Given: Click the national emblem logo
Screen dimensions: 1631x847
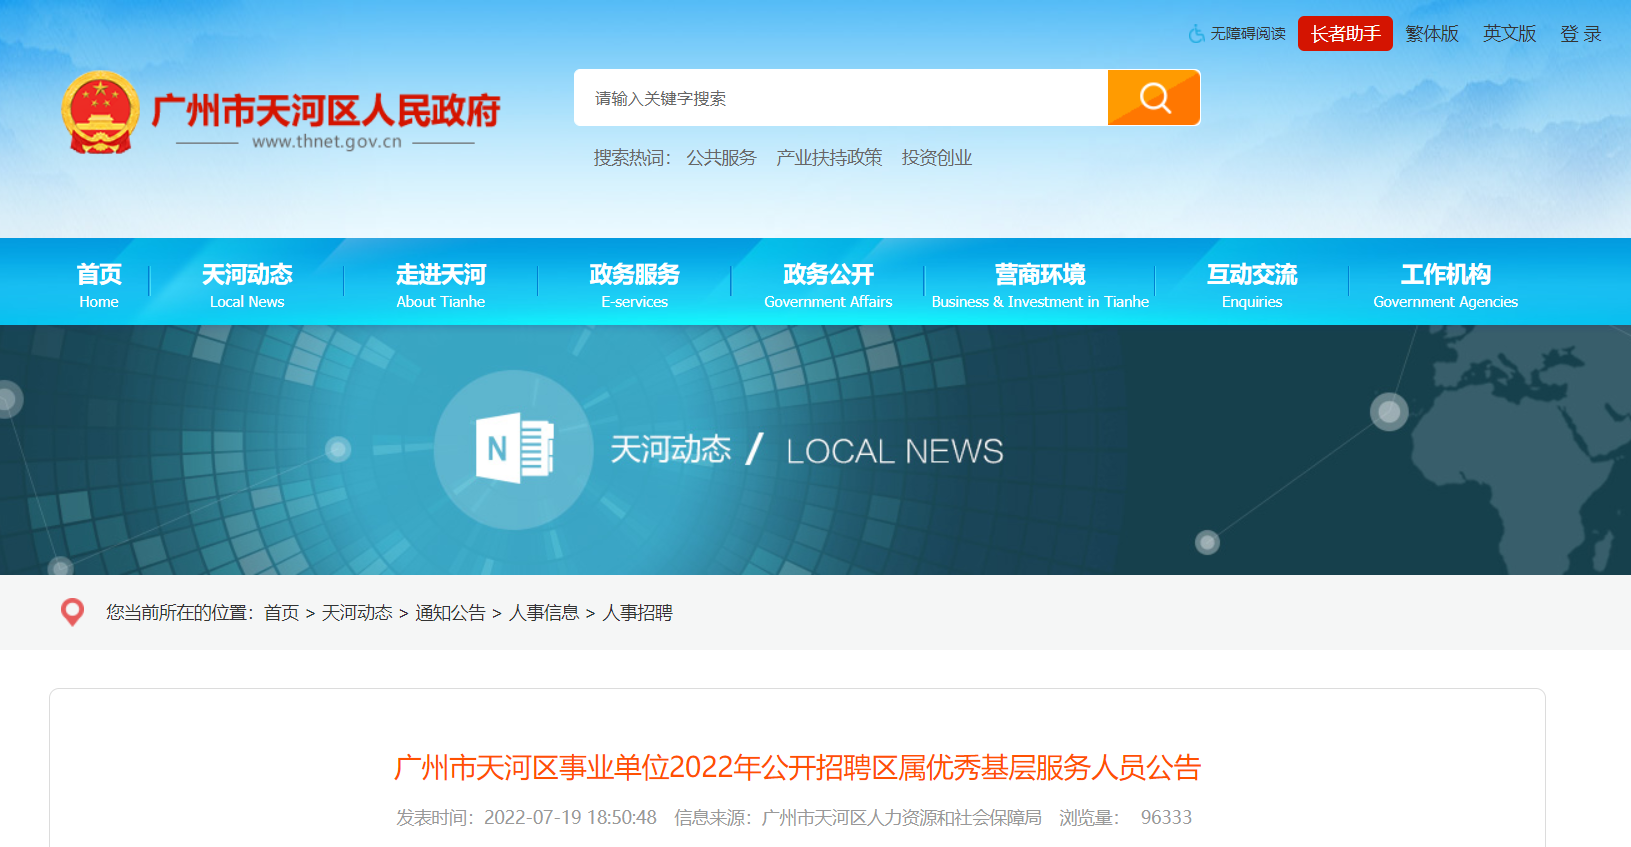Looking at the screenshot, I should 100,112.
